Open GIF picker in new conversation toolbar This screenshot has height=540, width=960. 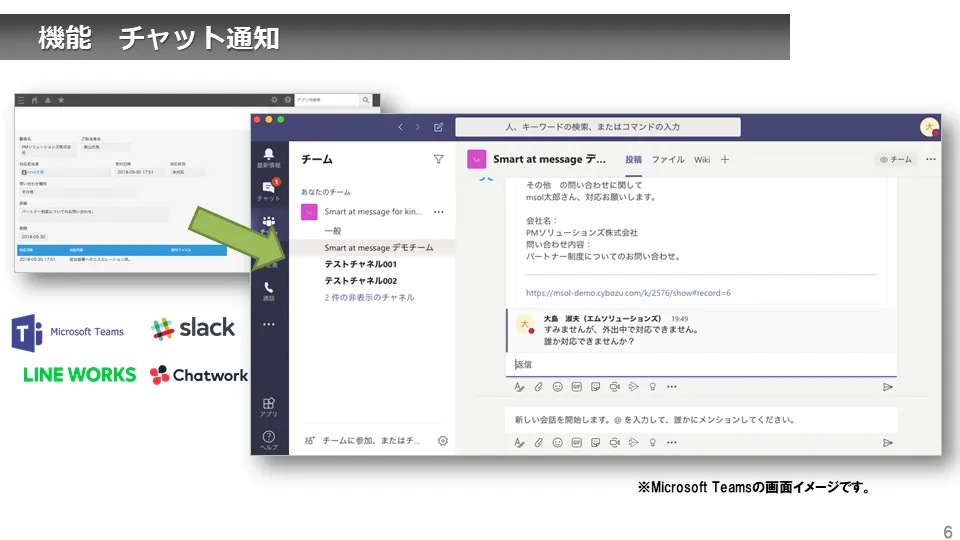coord(576,443)
